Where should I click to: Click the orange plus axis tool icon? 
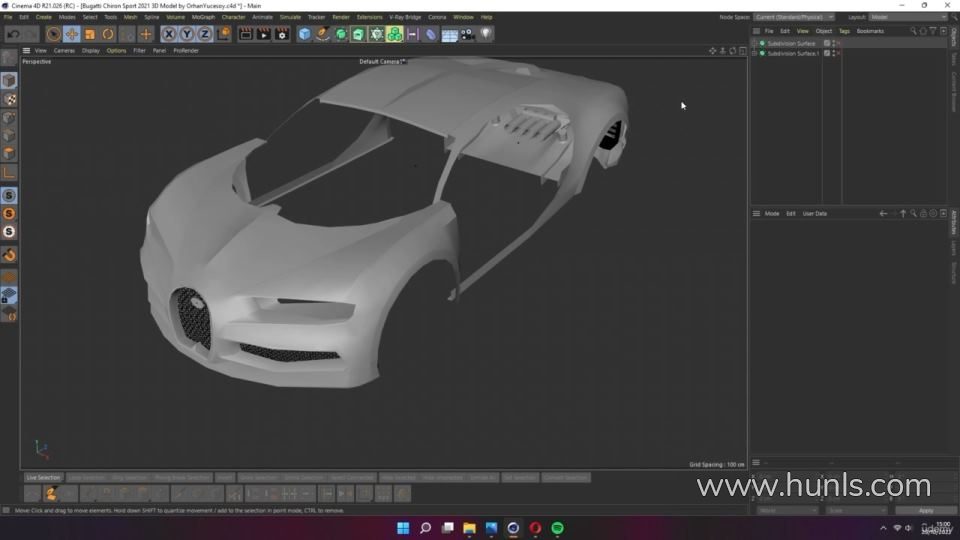pyautogui.click(x=146, y=34)
